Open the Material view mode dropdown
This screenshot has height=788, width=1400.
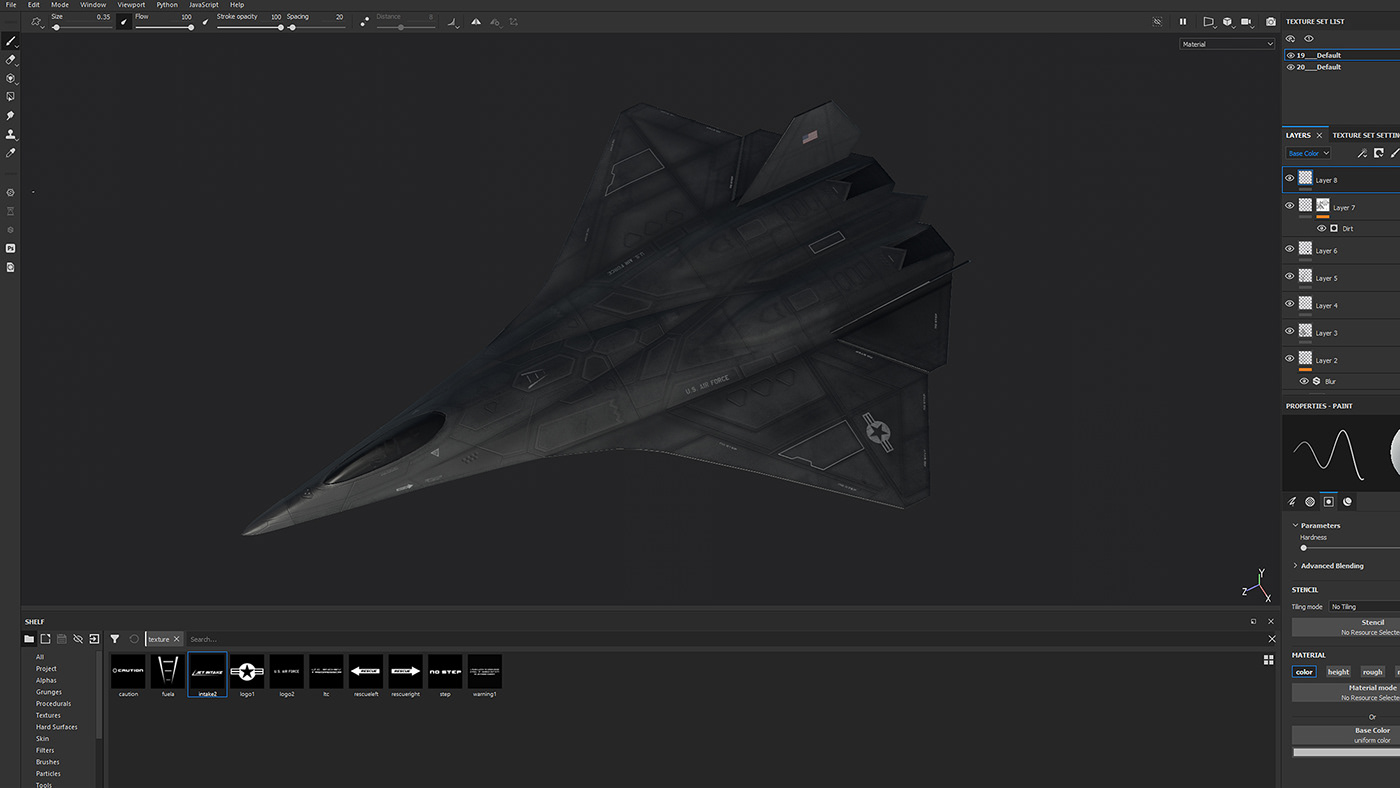[x=1227, y=43]
